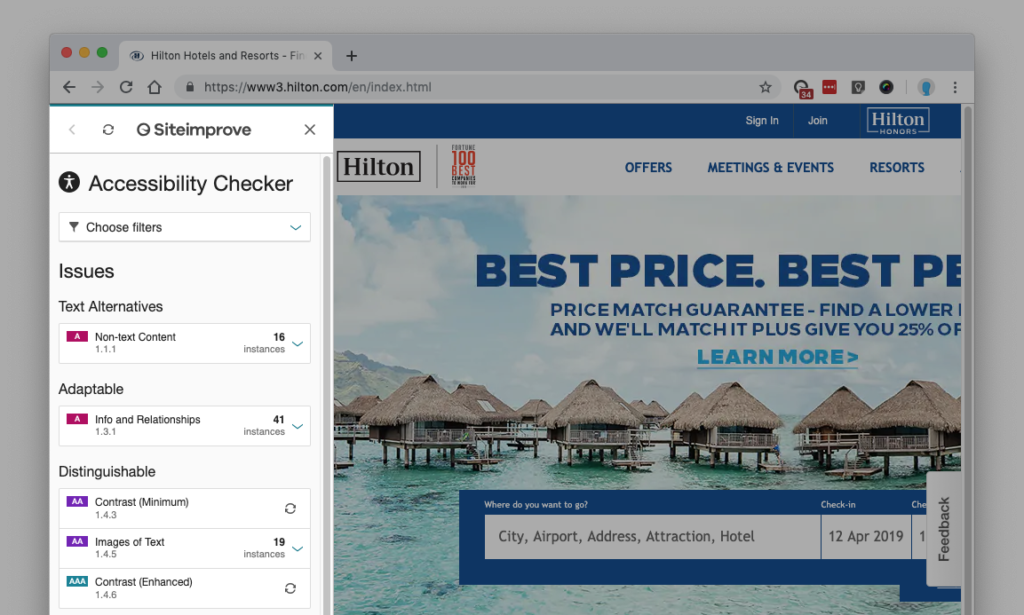Viewport: 1024px width, 615px height.
Task: Open the Choose filters dropdown
Action: pos(185,227)
